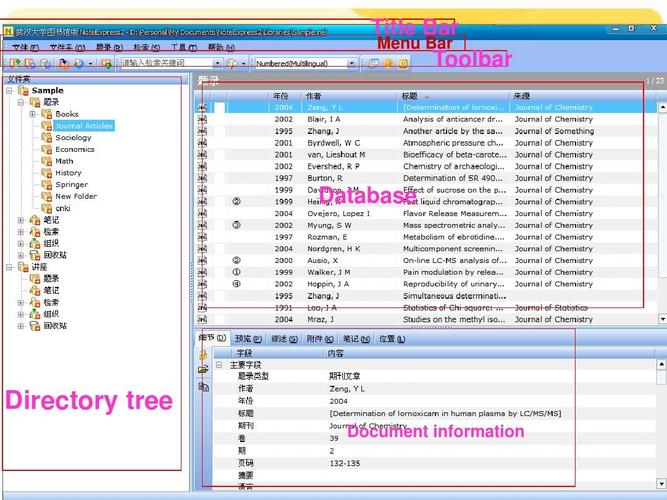Viewport: 667px width, 500px height.
Task: Click the monitor icon right of style box
Action: tap(373, 63)
